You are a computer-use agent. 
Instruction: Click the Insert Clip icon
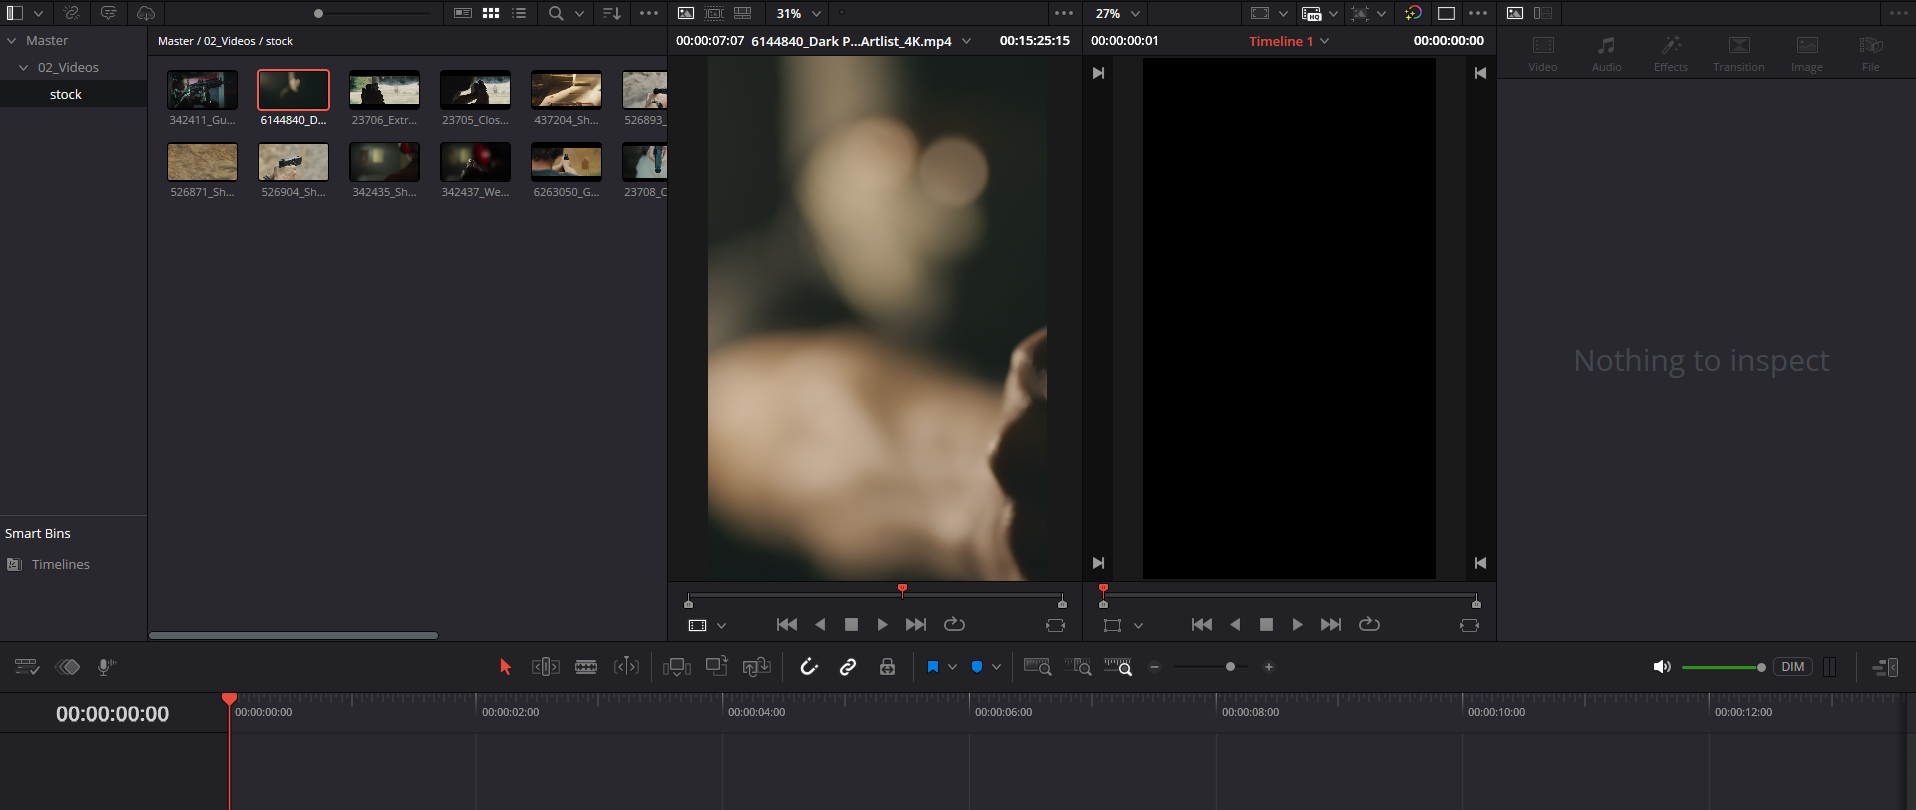coord(677,667)
